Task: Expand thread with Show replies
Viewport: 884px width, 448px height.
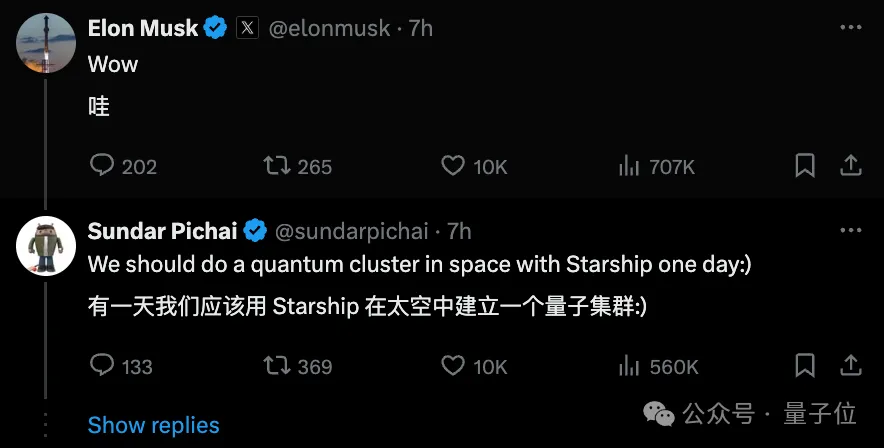Action: pyautogui.click(x=153, y=425)
